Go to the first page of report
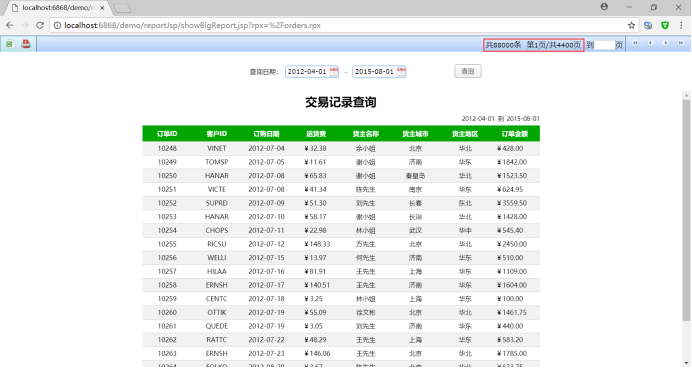This screenshot has height=368, width=692. point(636,43)
